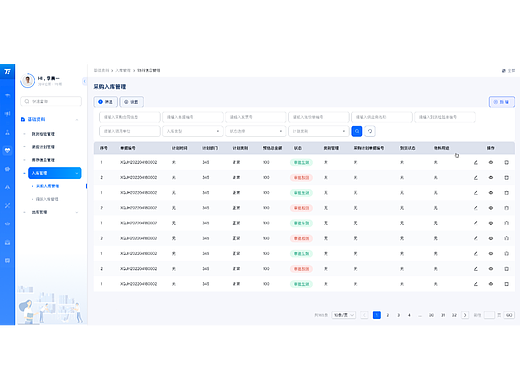Select the first tab with the blue dot icon
520x390 pixels.
tap(105, 102)
